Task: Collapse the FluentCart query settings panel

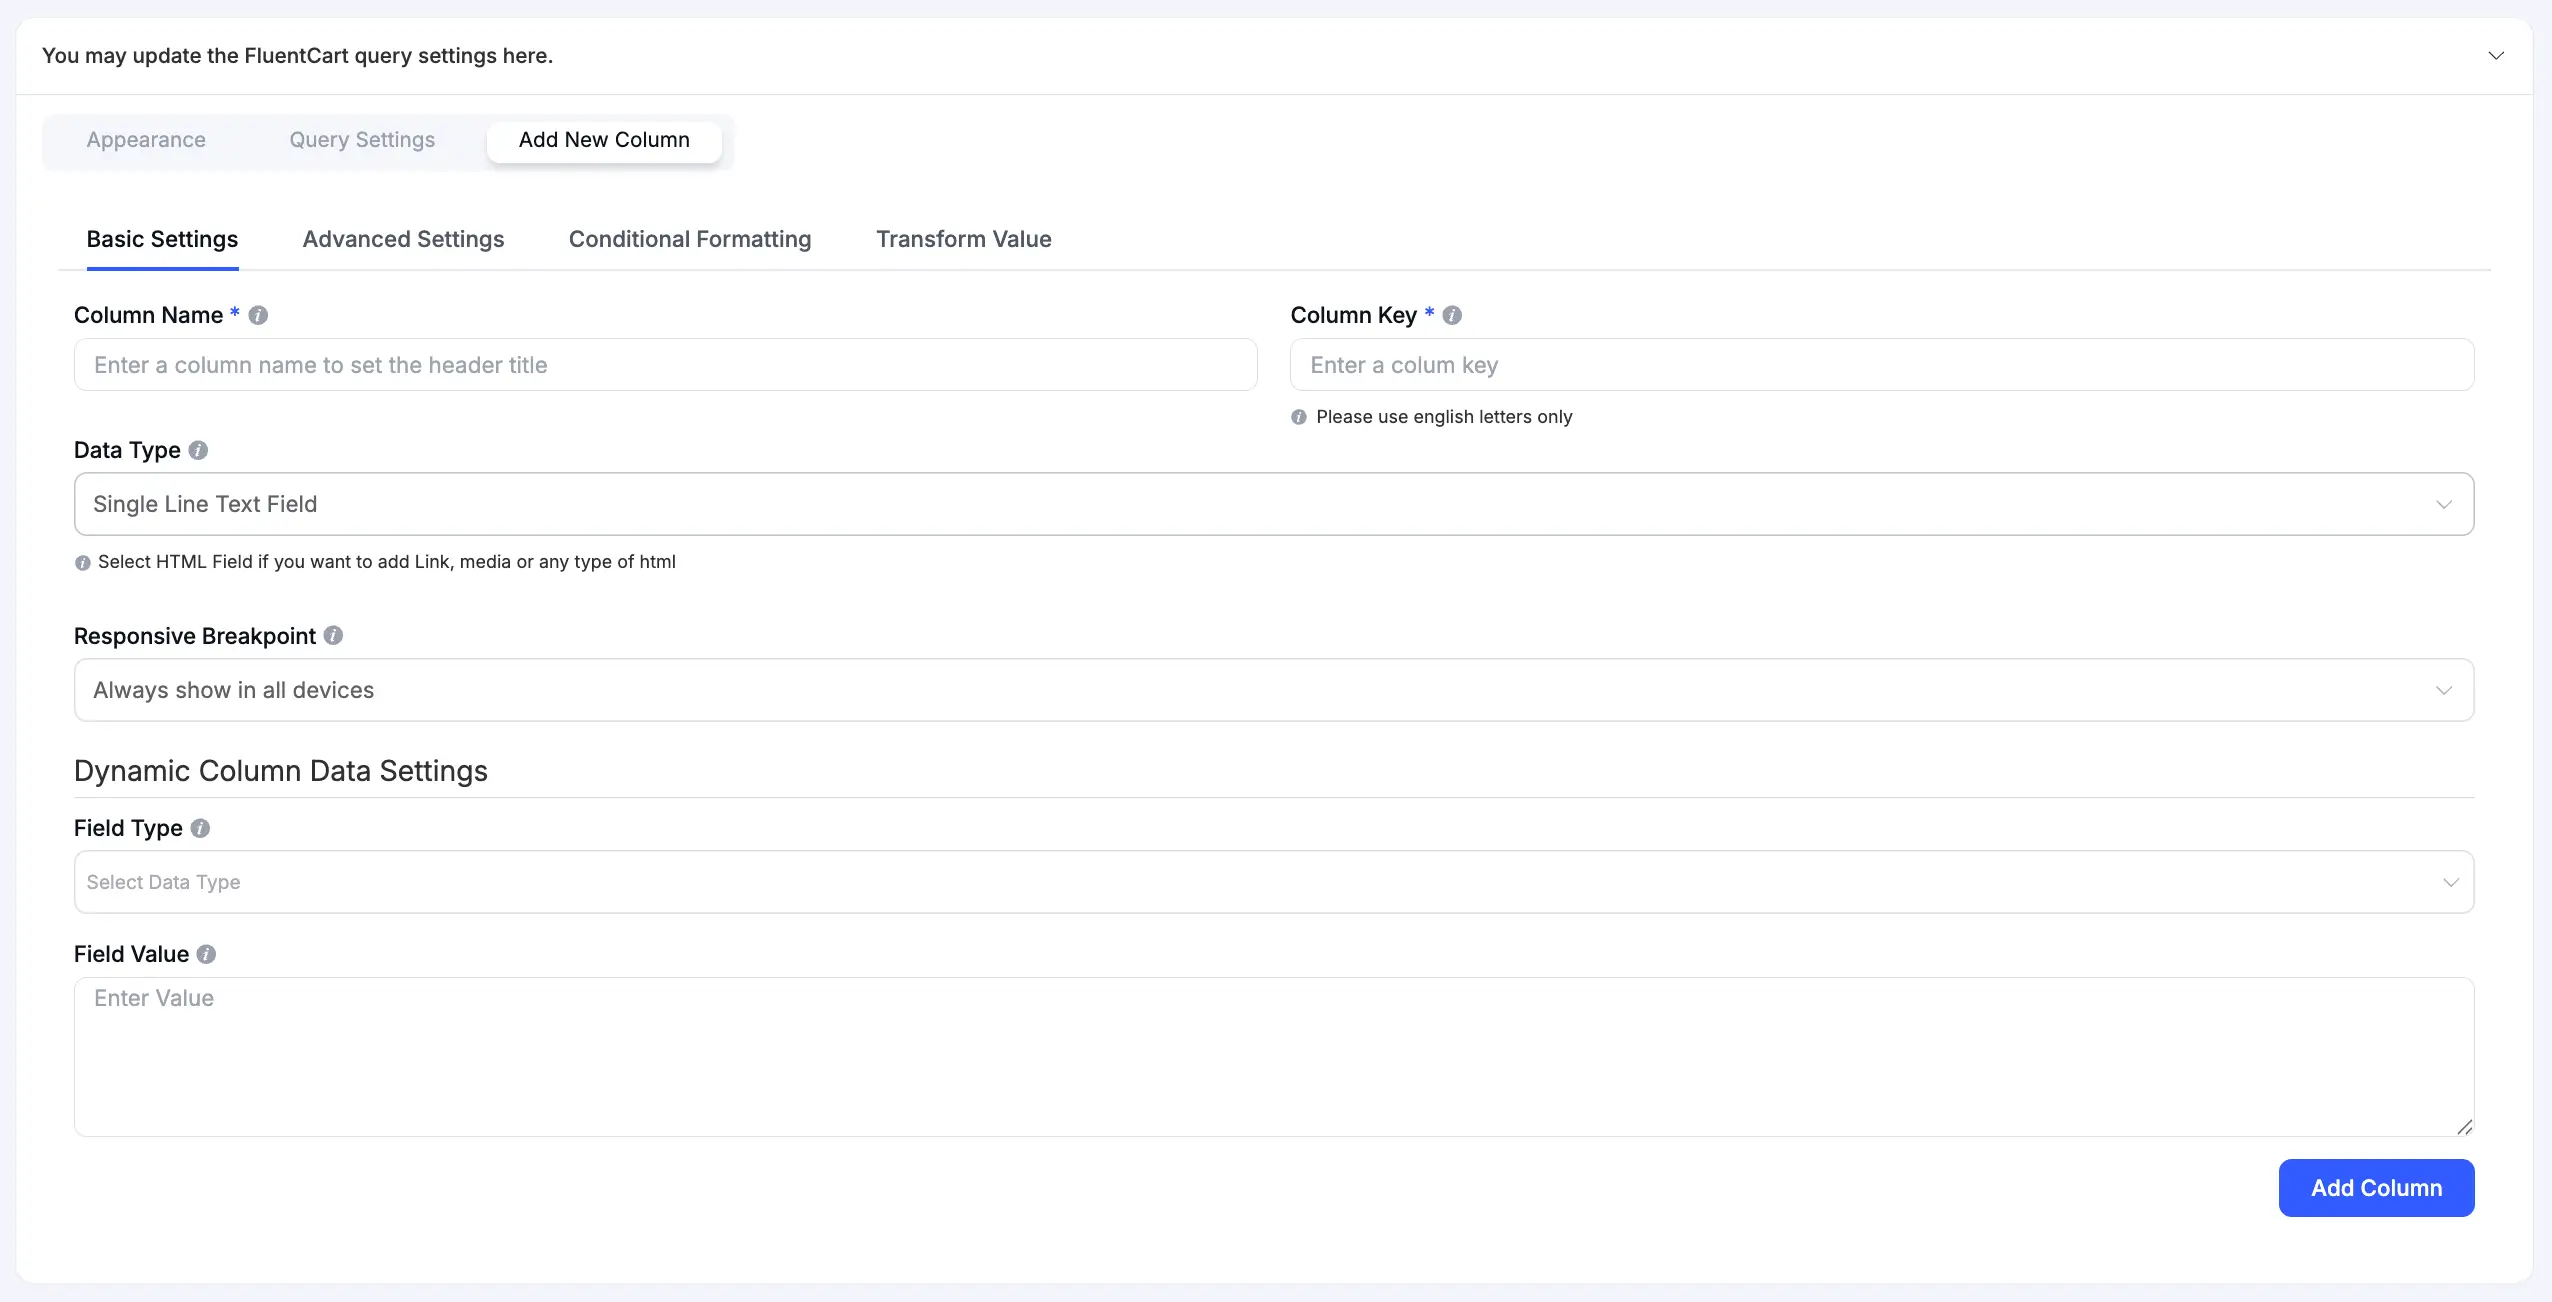Action: coord(2495,56)
